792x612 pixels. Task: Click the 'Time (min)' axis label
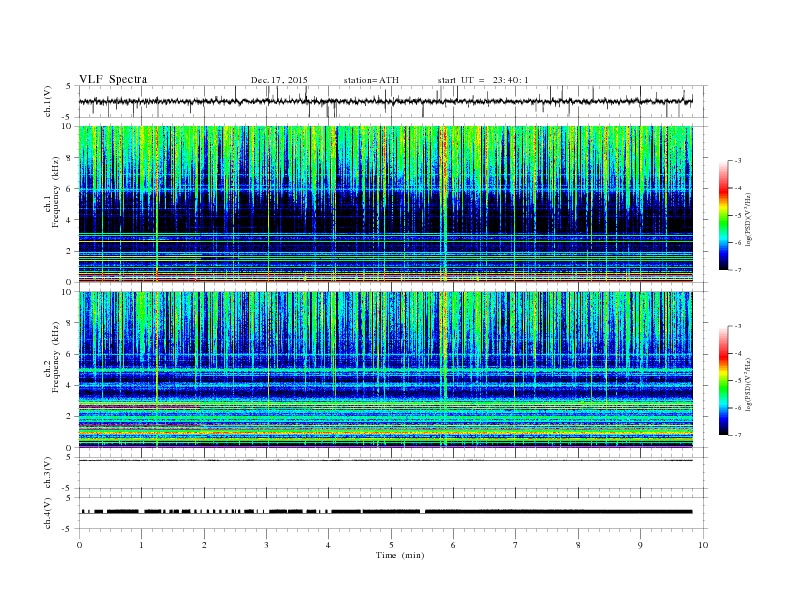pos(400,555)
